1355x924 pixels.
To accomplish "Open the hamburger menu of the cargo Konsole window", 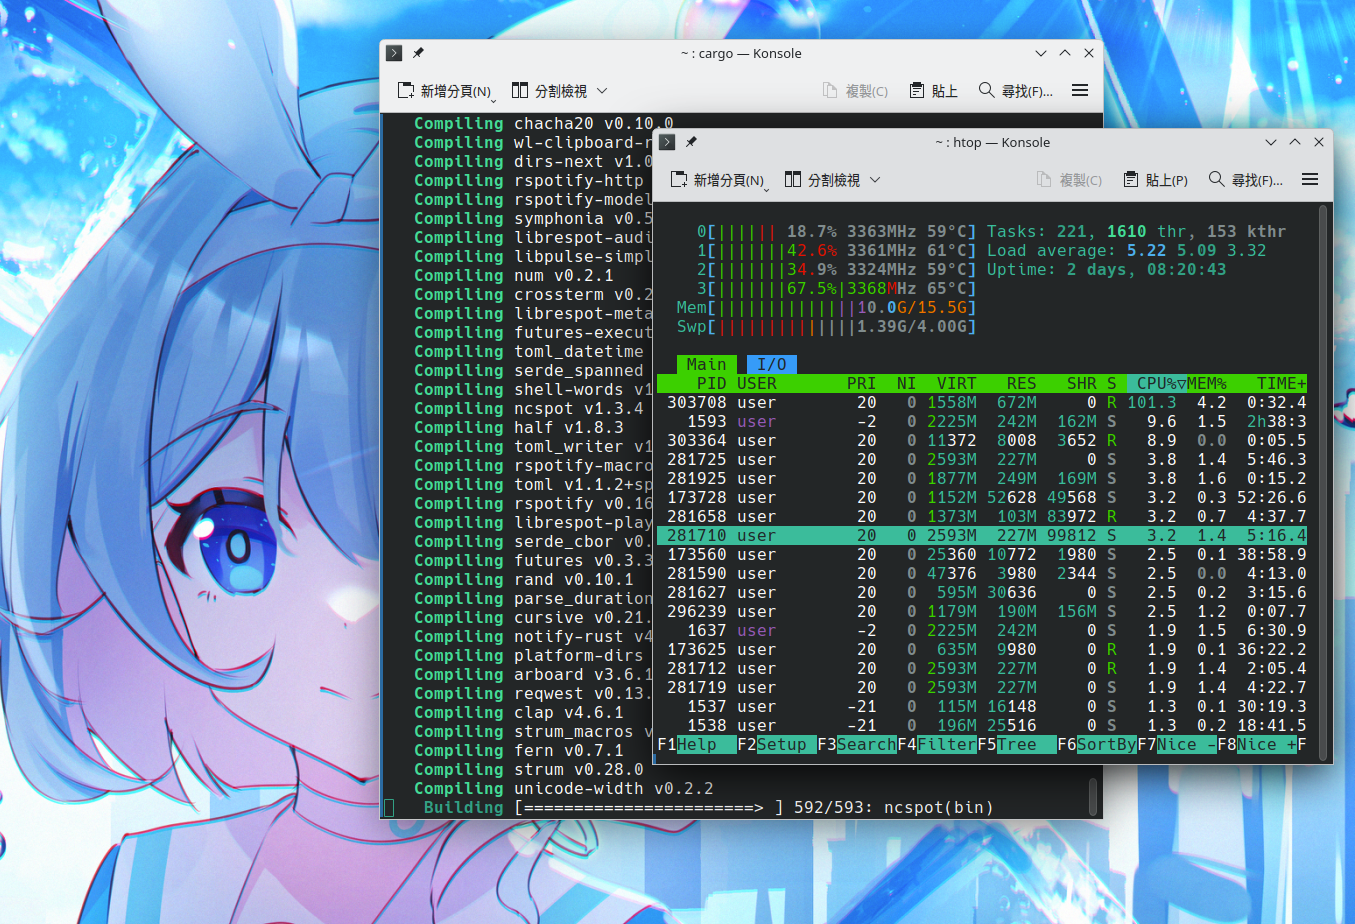I will tap(1080, 91).
